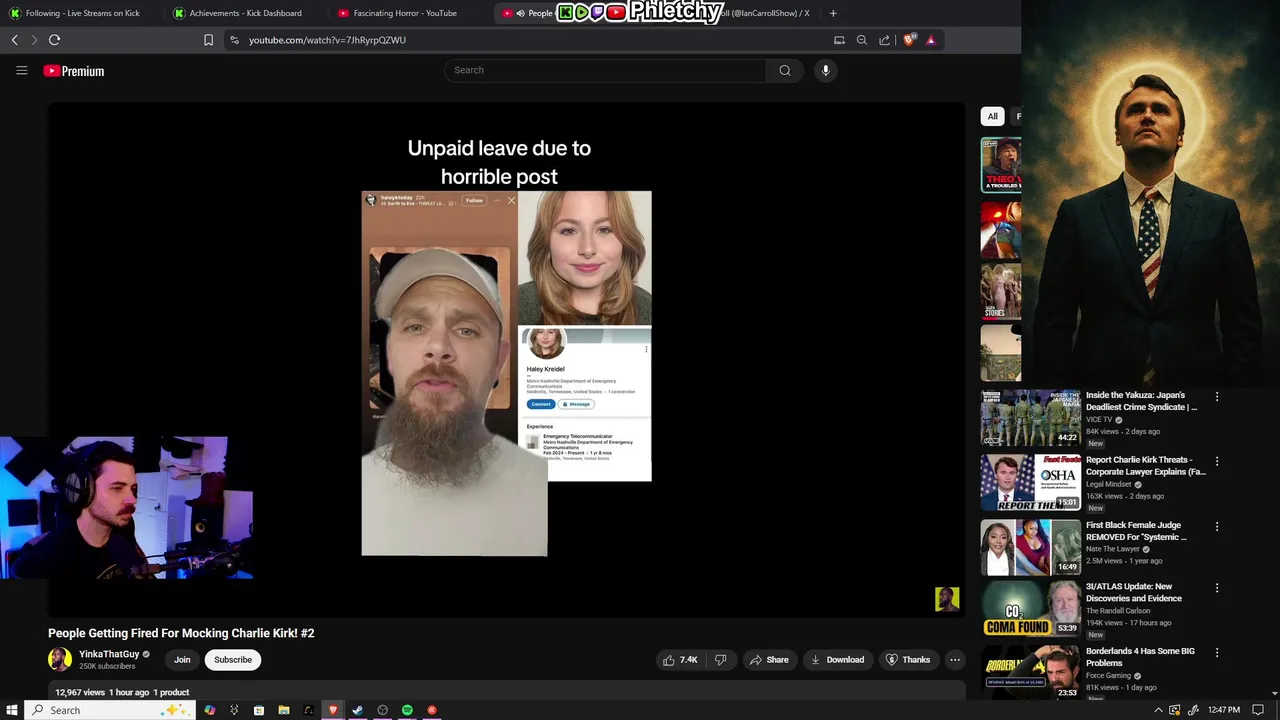Open Inside the Yakuza video thumbnail
The width and height of the screenshot is (1280, 720).
(1030, 418)
